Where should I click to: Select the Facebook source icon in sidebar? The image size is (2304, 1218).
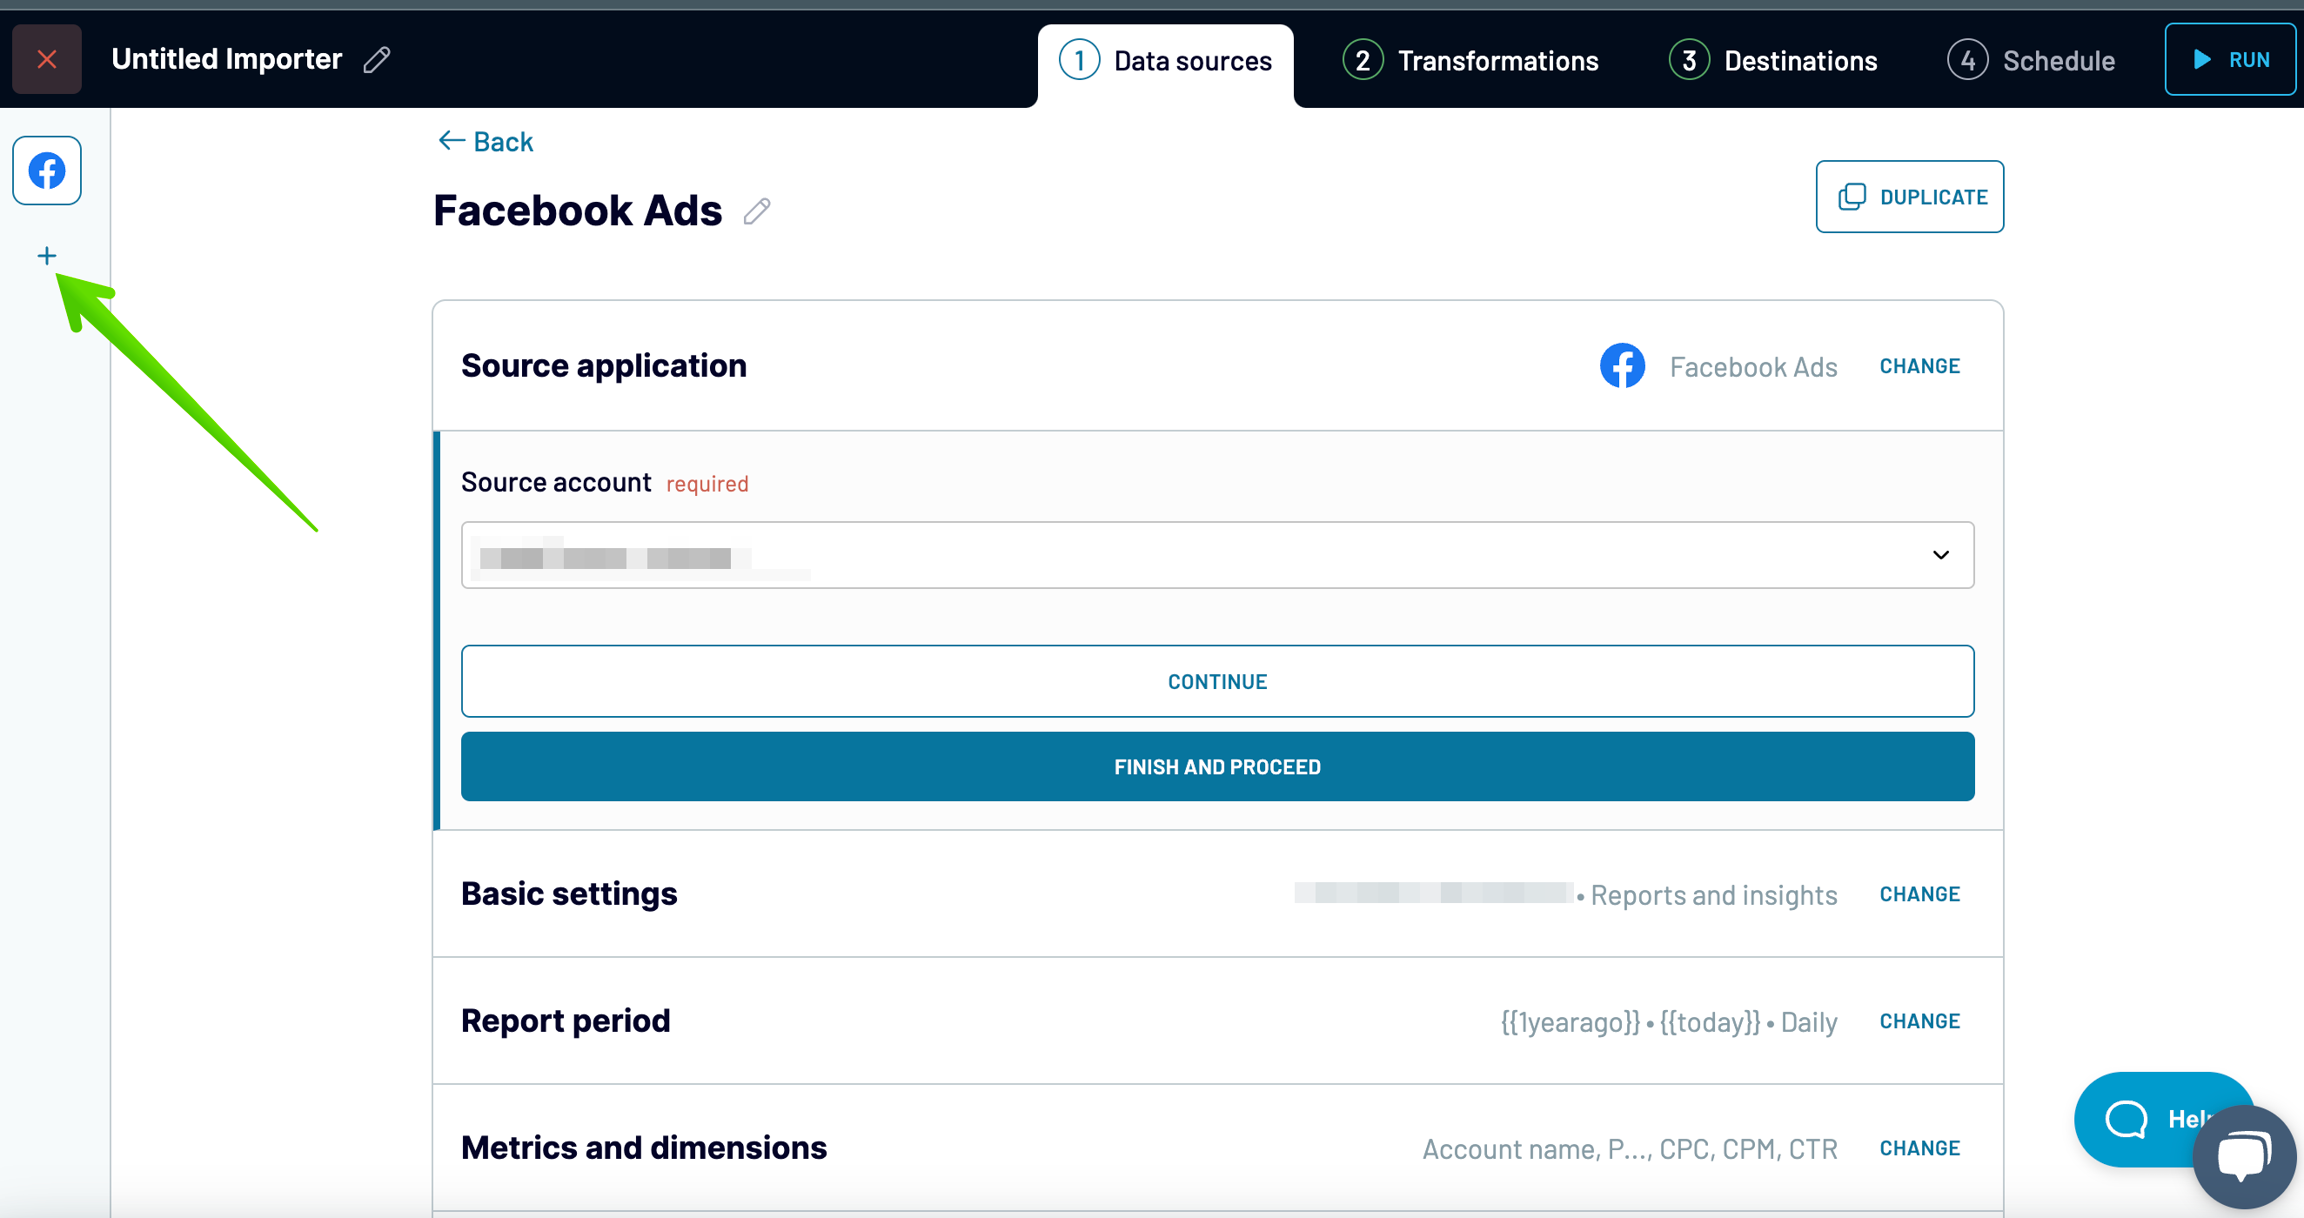pyautogui.click(x=47, y=171)
